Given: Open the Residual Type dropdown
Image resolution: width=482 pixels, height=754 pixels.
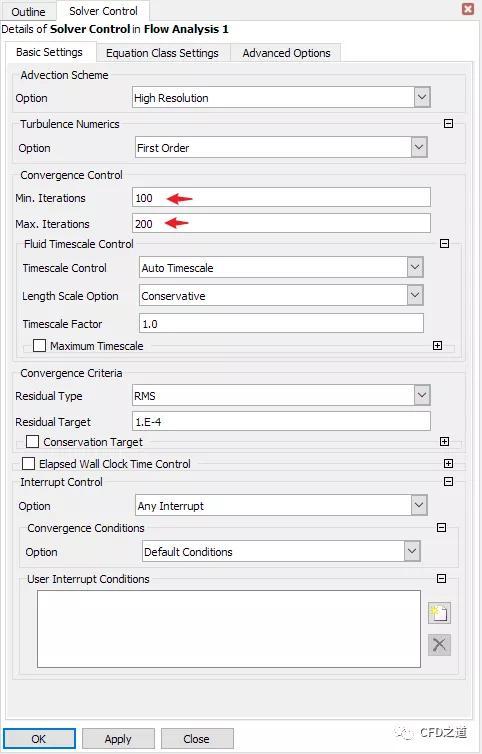Looking at the screenshot, I should [422, 395].
